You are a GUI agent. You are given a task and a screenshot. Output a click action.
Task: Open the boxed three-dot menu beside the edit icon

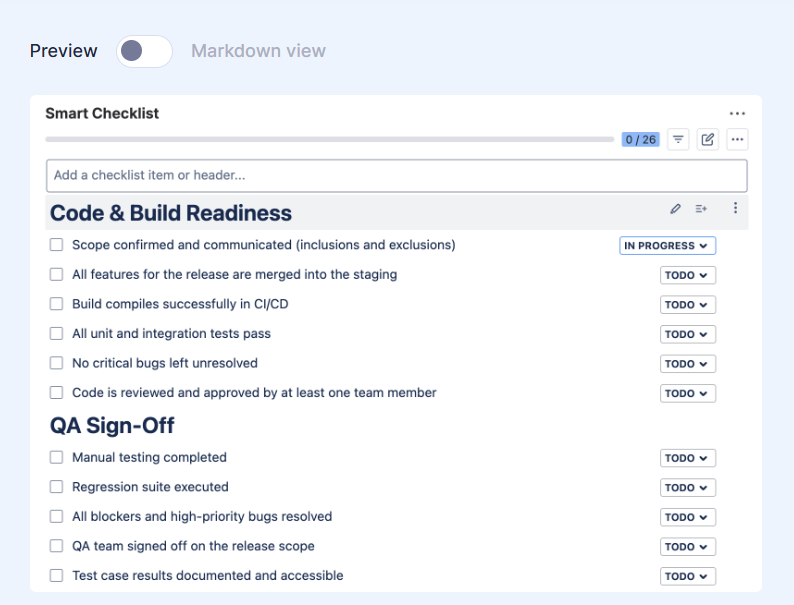737,140
